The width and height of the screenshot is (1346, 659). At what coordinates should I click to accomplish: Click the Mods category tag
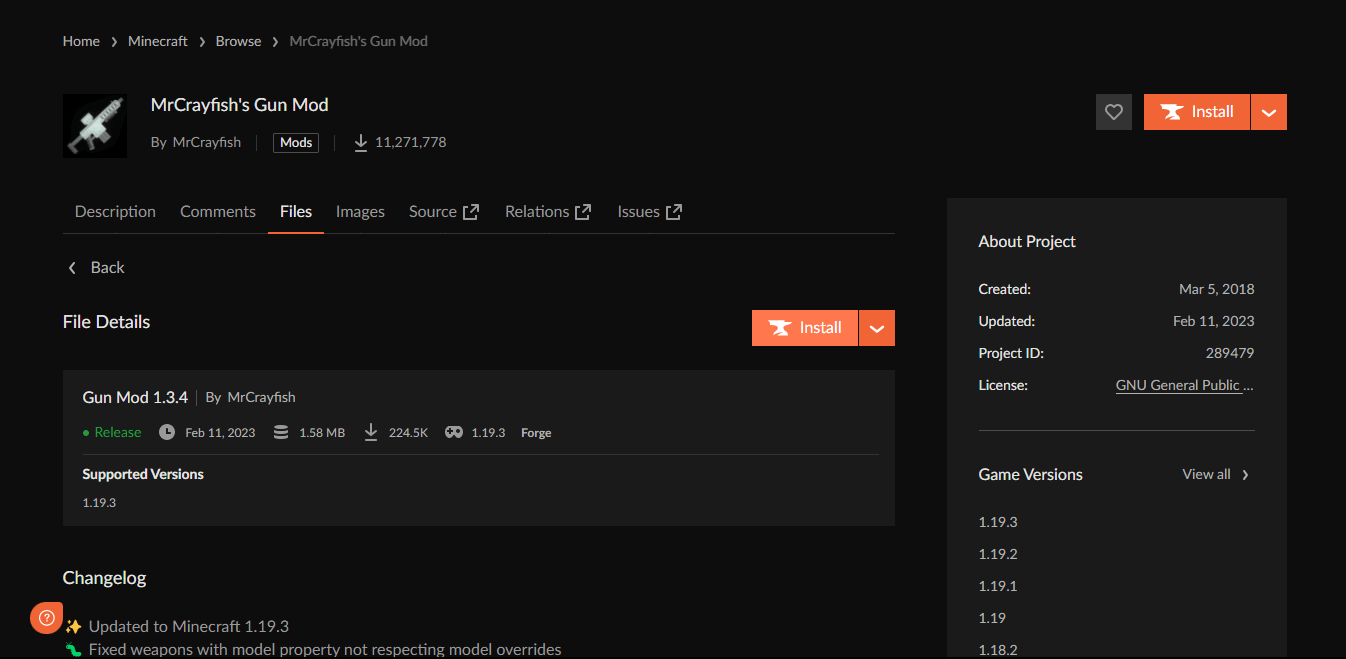[x=296, y=143]
